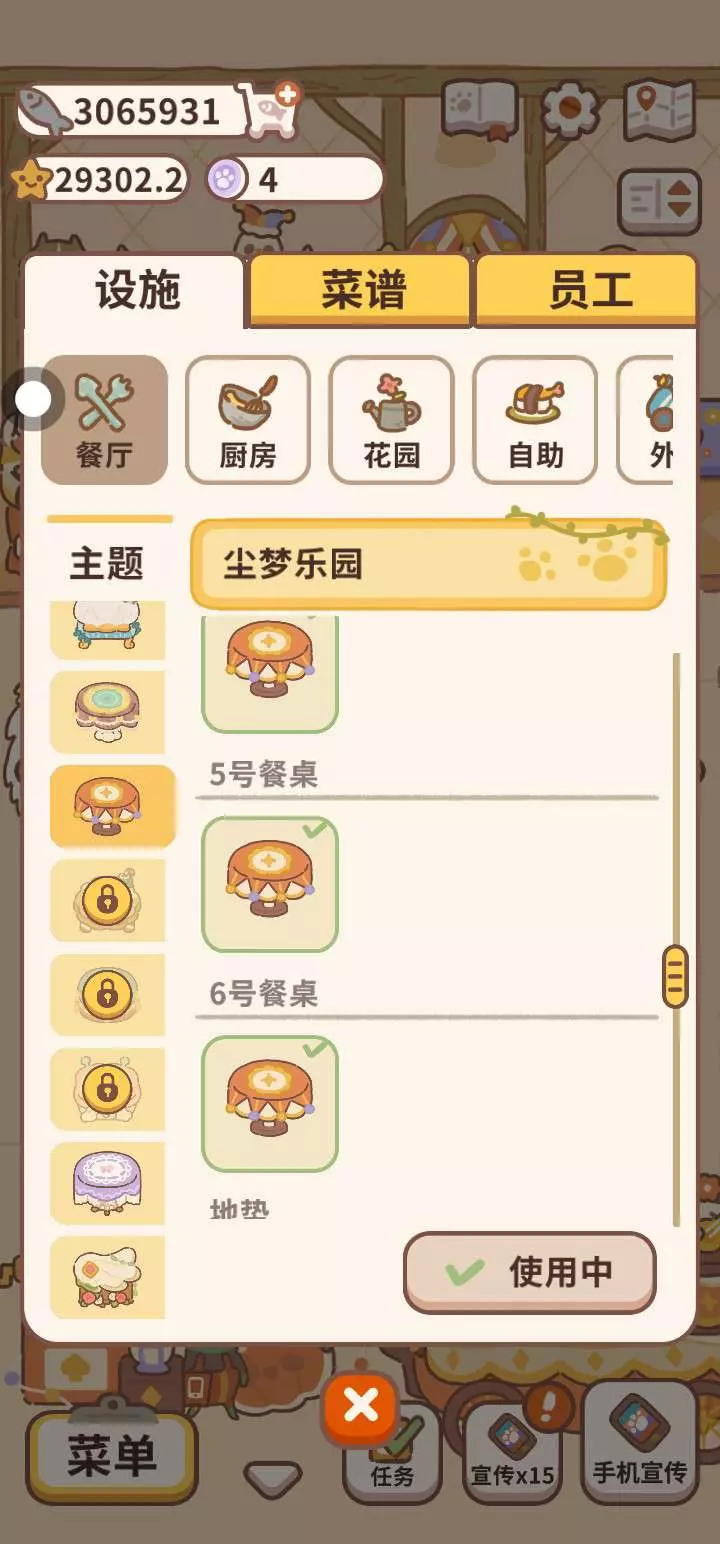
Task: Switch to the 员工 staff tab
Action: 587,291
